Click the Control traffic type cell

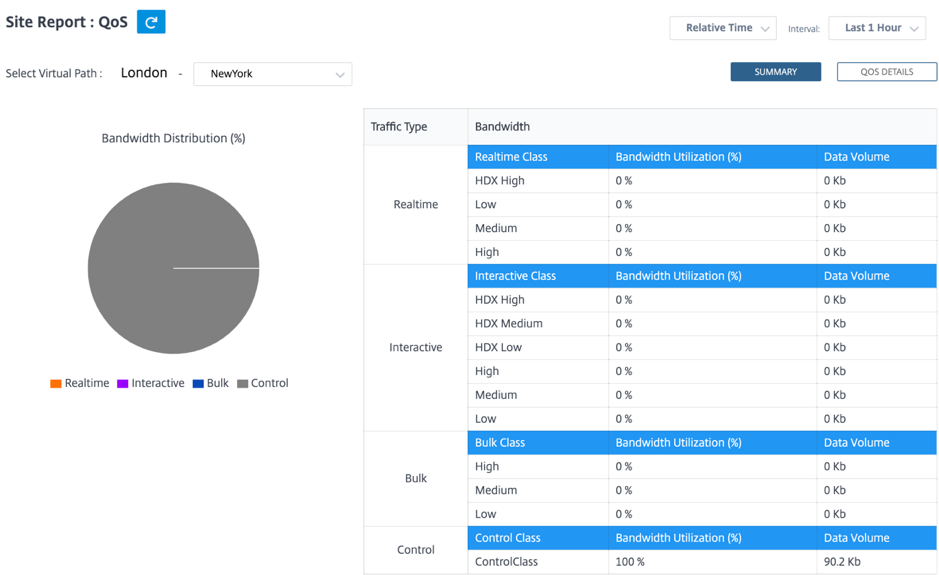pos(416,550)
